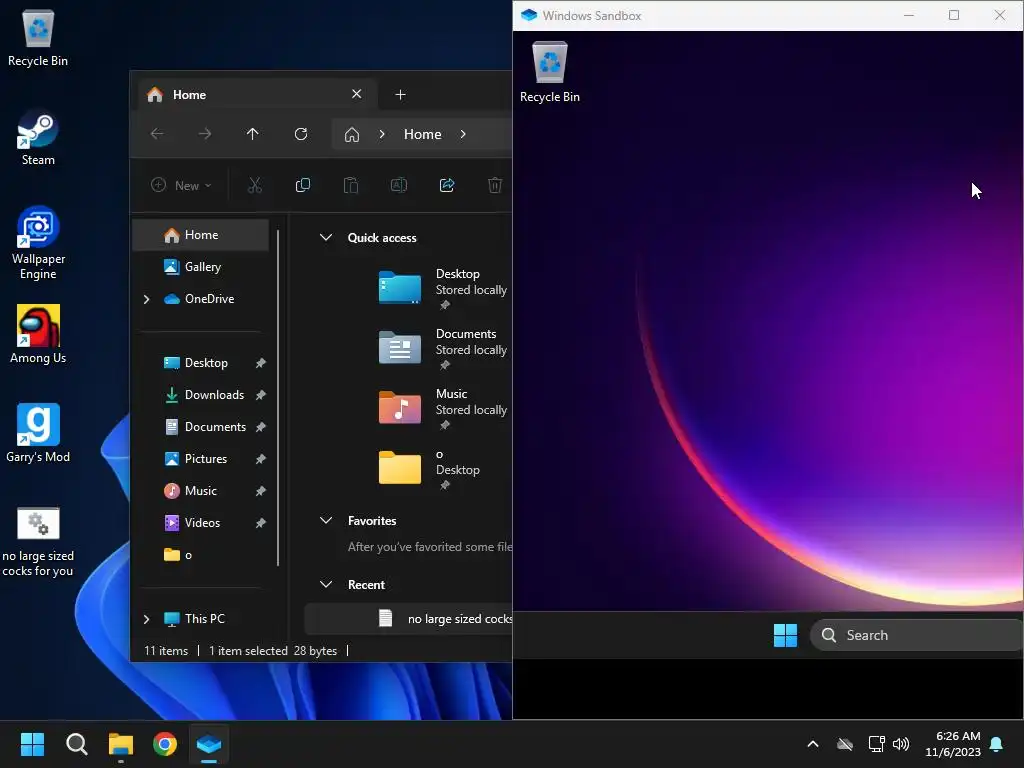
Task: Open Downloads in navigation pane
Action: coord(200,395)
